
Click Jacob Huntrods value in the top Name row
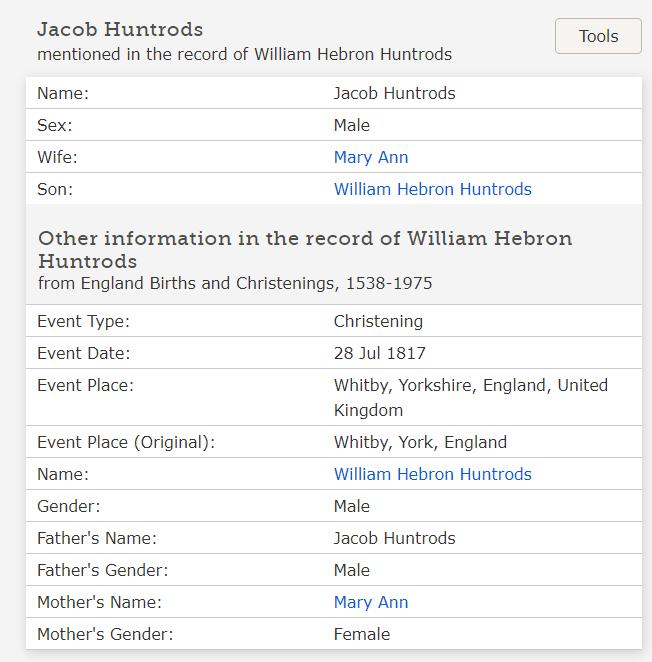[394, 93]
